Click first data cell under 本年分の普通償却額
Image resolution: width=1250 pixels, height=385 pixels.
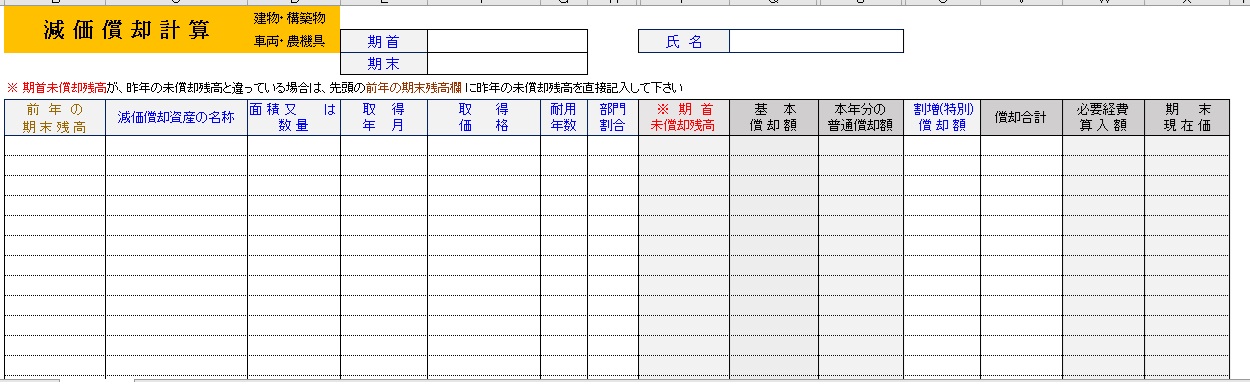(x=861, y=145)
